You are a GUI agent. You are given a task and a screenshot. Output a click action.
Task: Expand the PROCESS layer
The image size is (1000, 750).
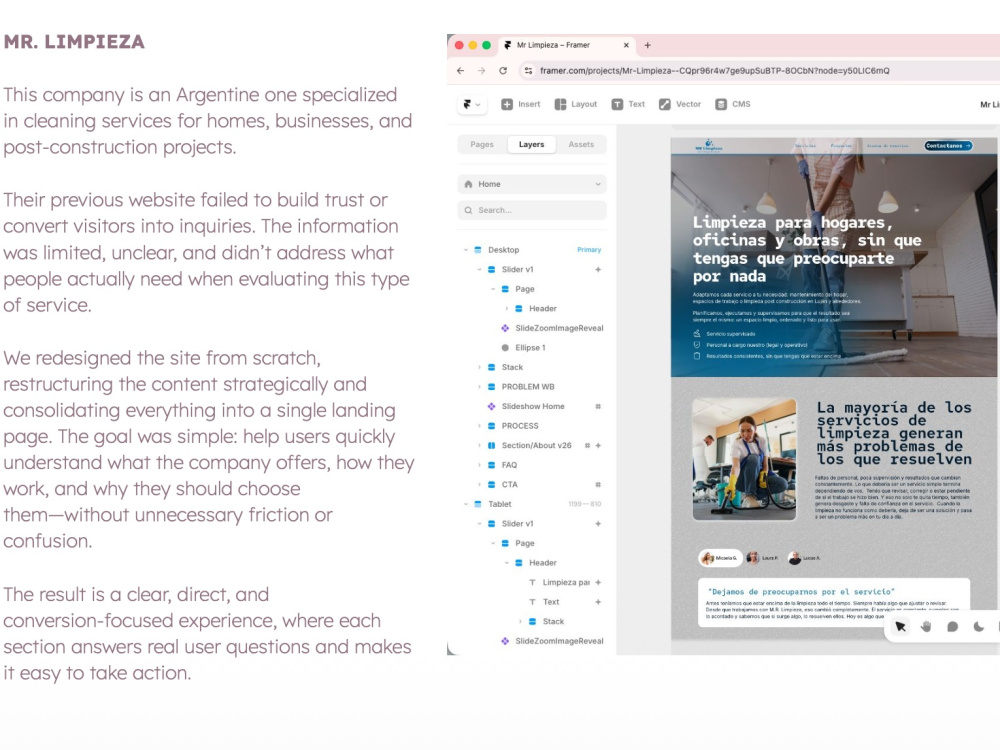click(480, 426)
